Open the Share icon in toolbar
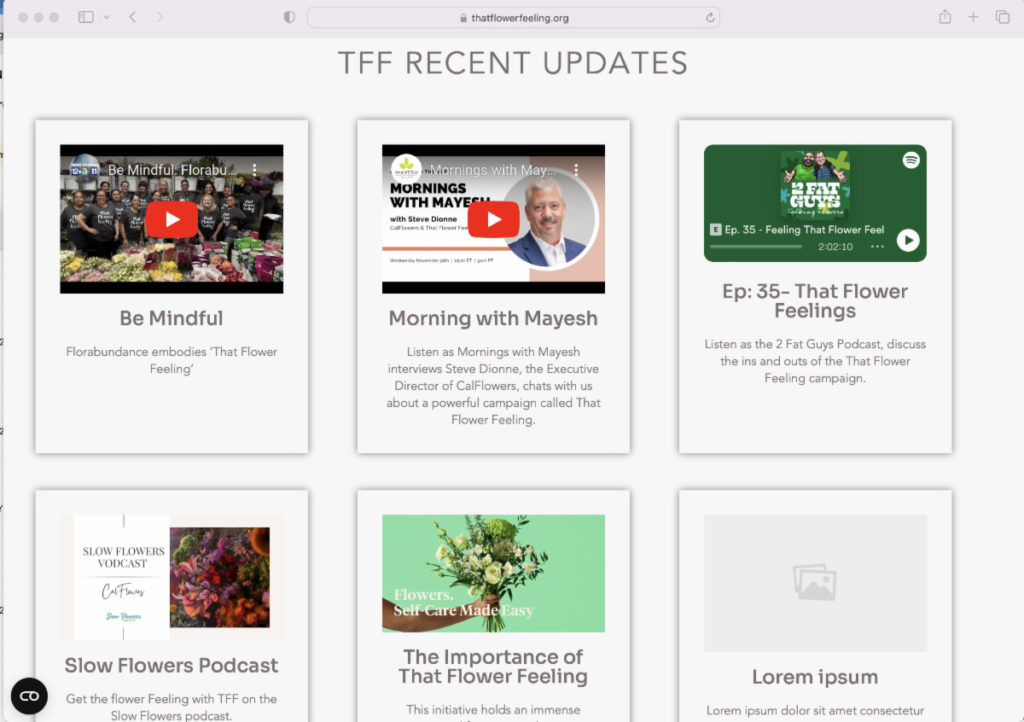The height and width of the screenshot is (722, 1024). [x=945, y=17]
